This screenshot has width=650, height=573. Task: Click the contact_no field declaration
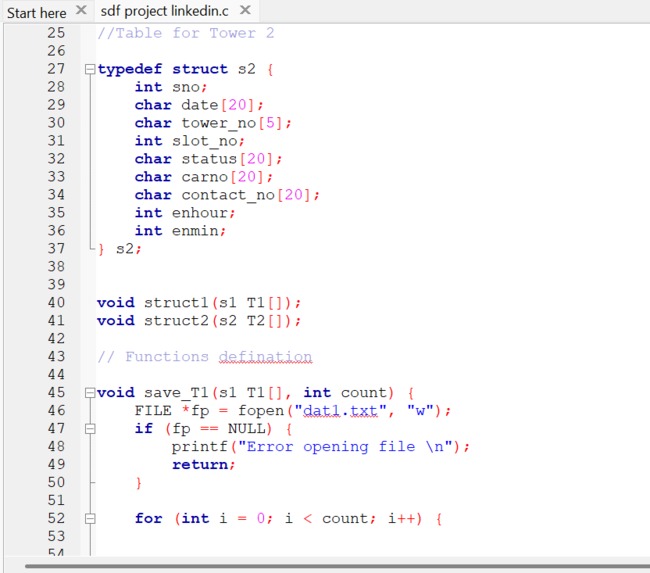[x=227, y=195]
